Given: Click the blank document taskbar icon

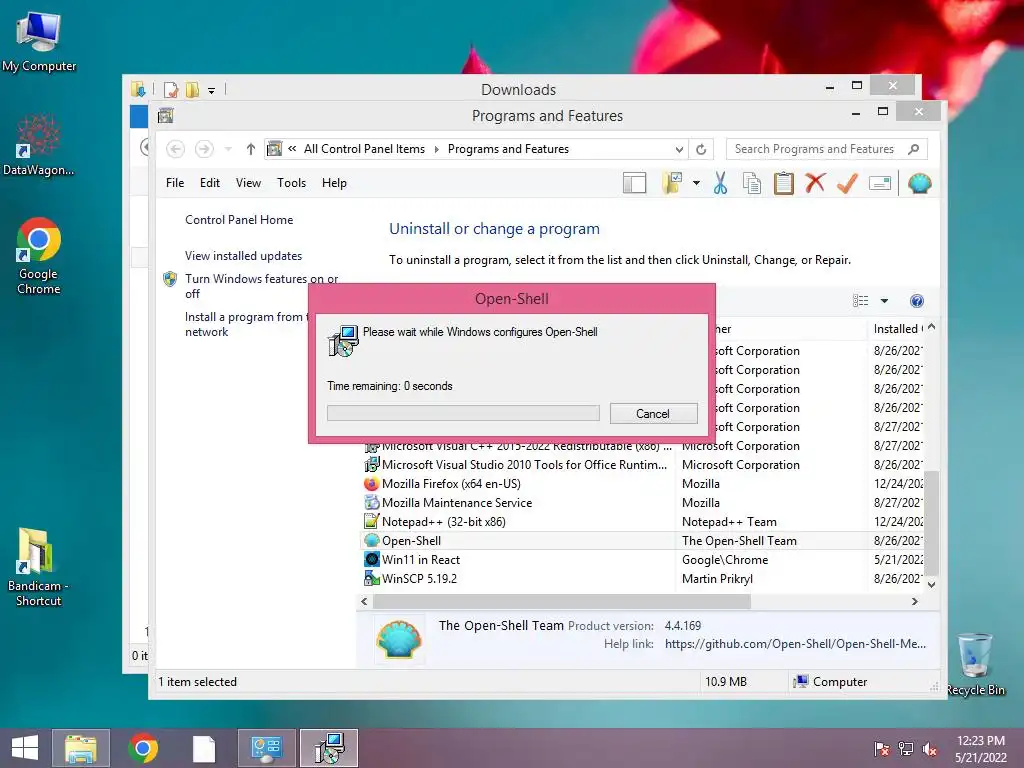Looking at the screenshot, I should click(x=204, y=748).
